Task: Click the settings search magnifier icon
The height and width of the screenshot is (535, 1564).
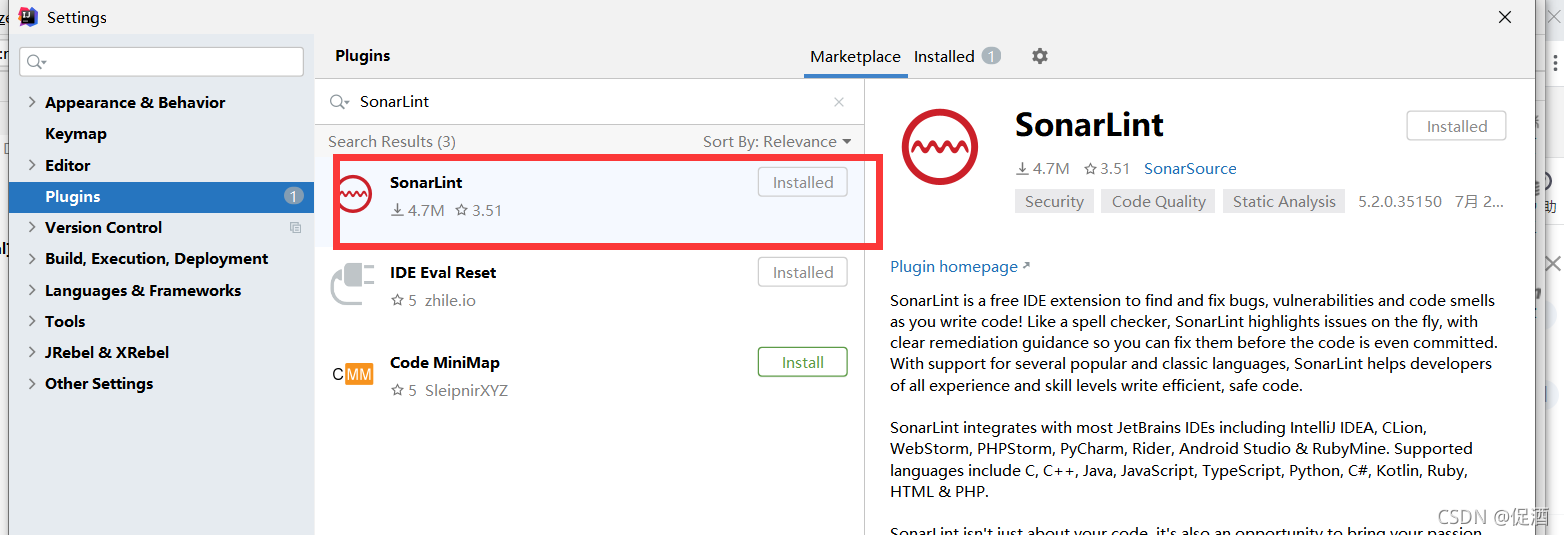Action: click(36, 62)
